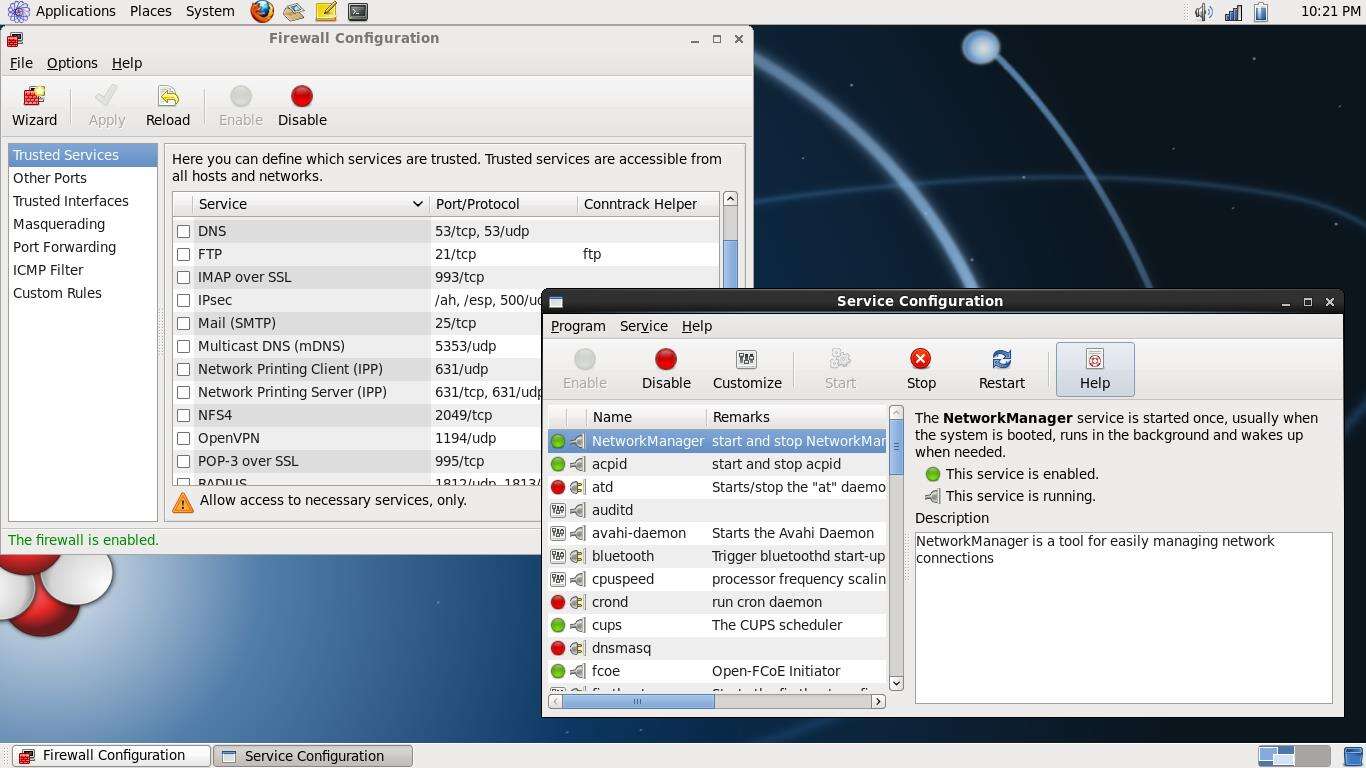Screen dimensions: 1366x768
Task: Enable FTP as a trusted service
Action: click(x=184, y=254)
